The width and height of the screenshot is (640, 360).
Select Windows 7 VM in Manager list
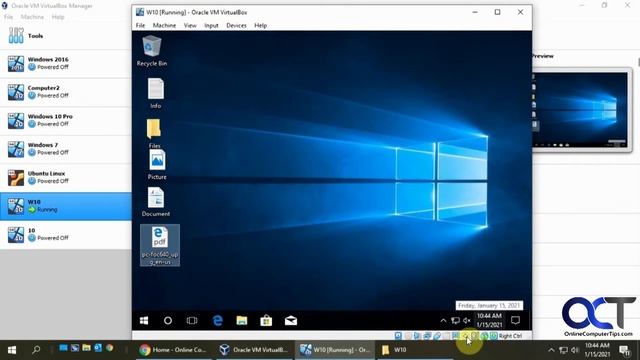pos(66,149)
